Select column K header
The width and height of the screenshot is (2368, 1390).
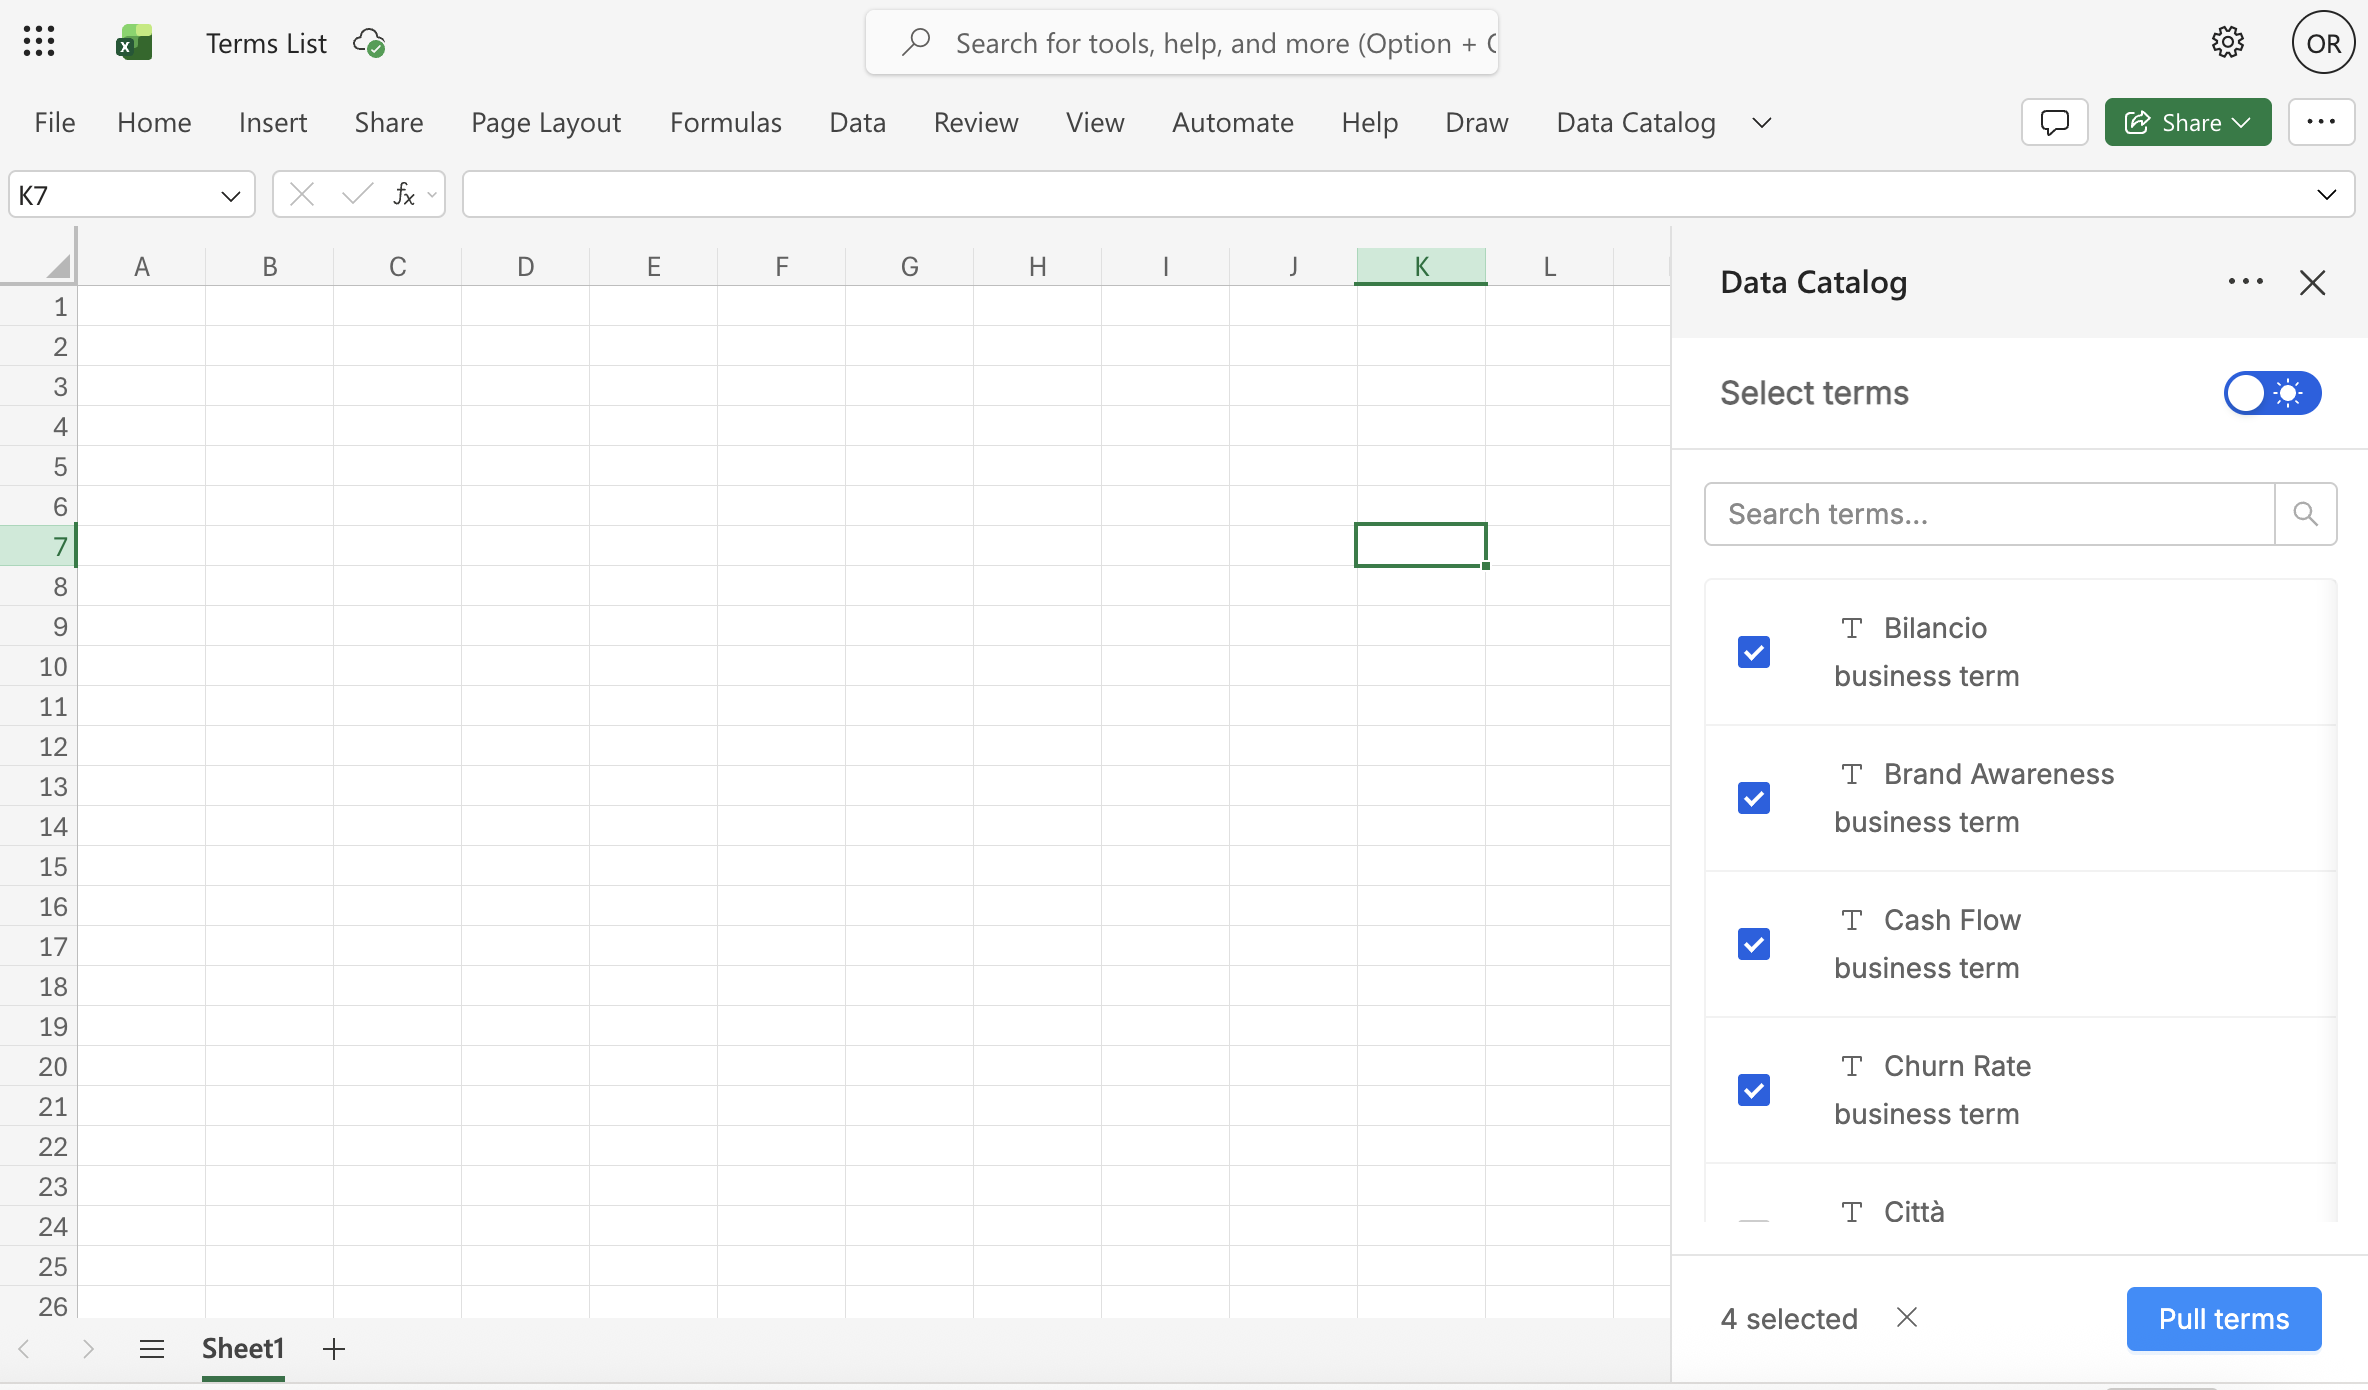point(1421,266)
